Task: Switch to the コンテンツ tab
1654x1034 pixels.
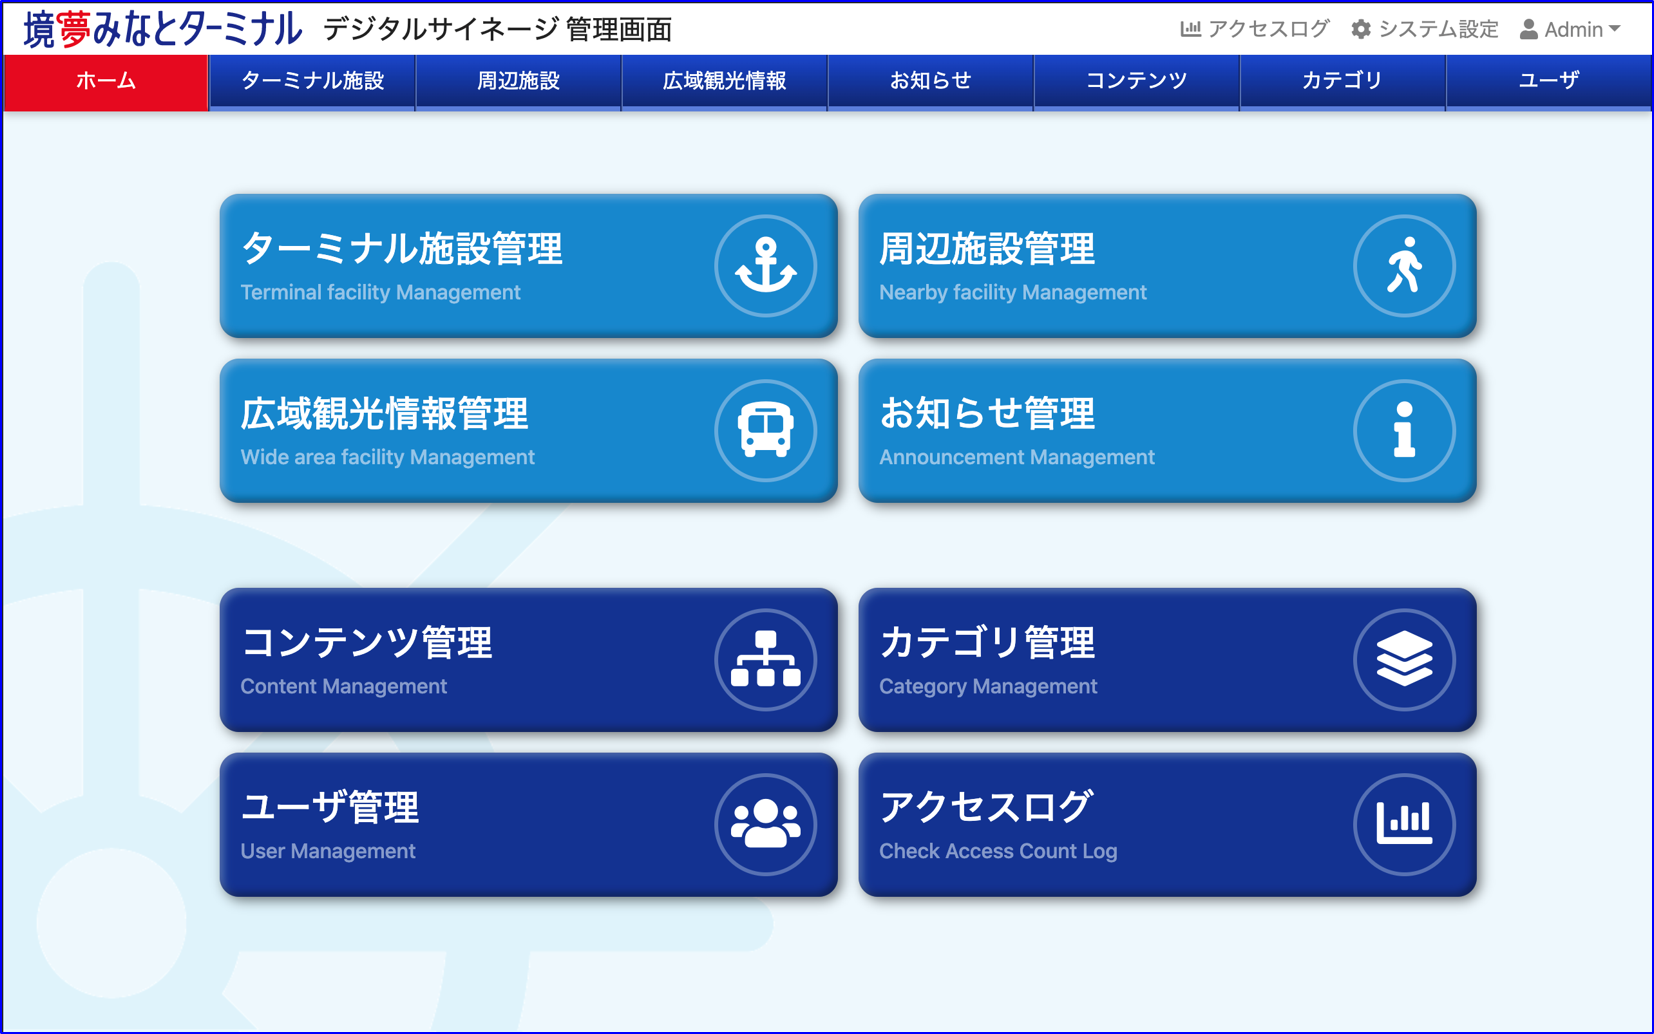Action: [1136, 82]
